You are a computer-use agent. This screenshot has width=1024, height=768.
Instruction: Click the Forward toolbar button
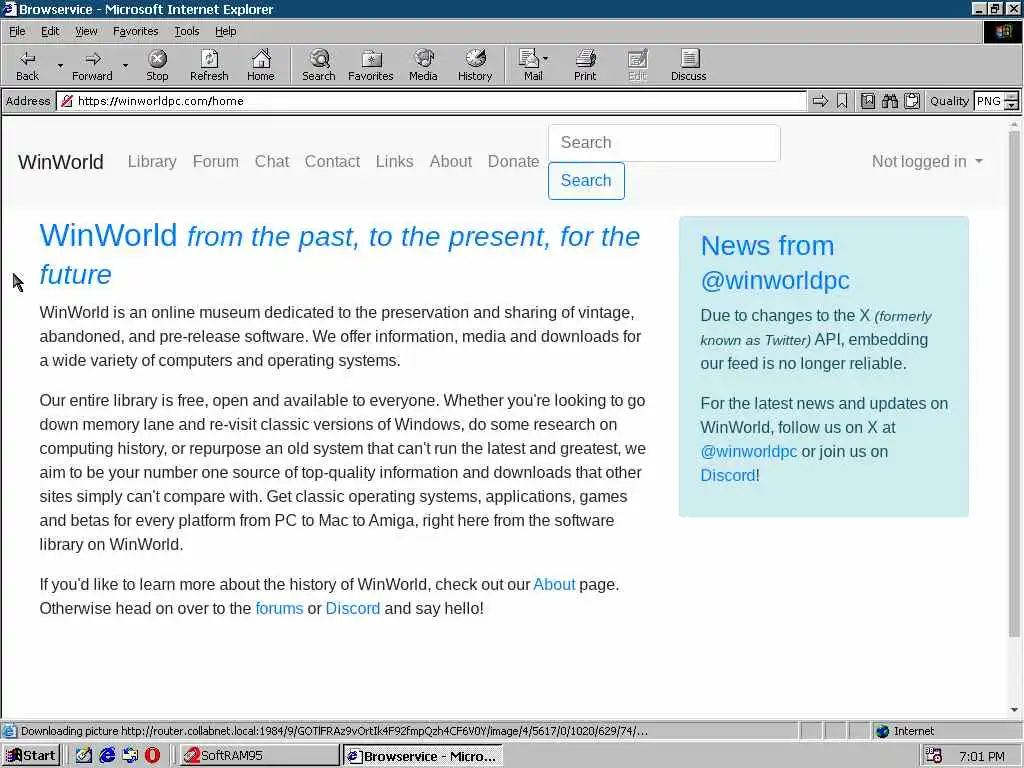point(92,65)
